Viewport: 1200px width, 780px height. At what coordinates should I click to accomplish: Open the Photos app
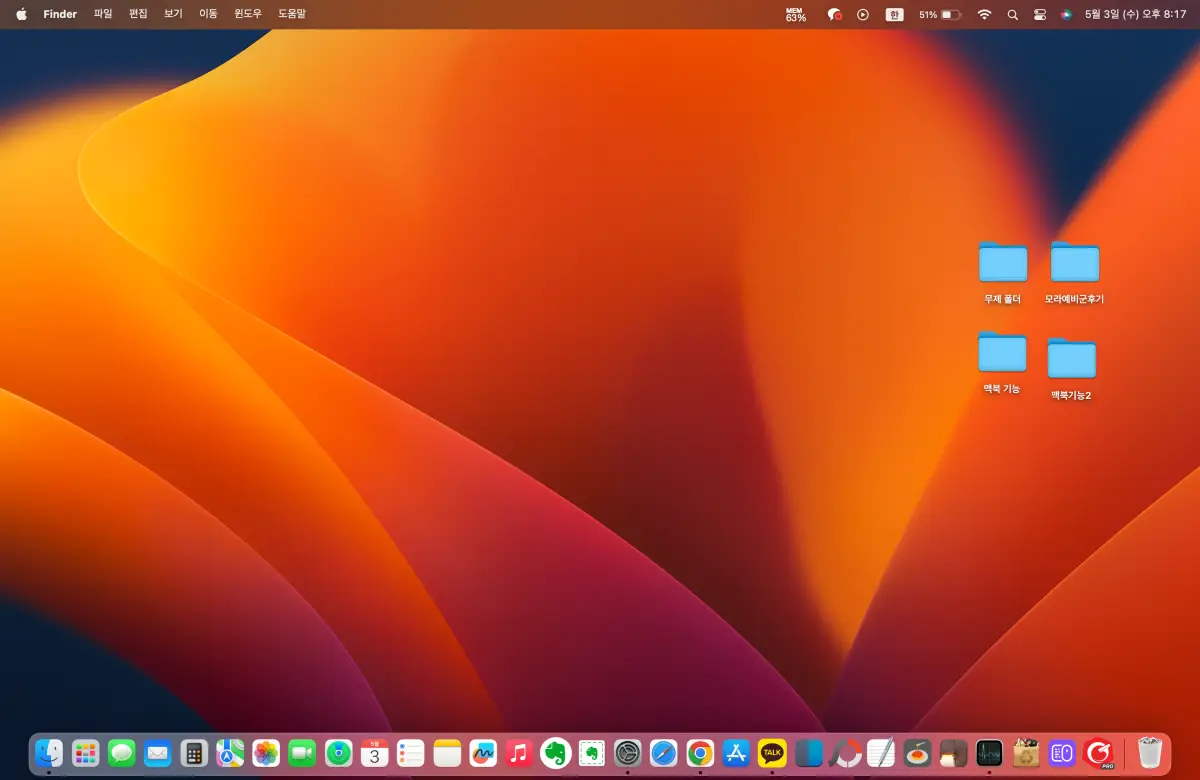click(266, 753)
